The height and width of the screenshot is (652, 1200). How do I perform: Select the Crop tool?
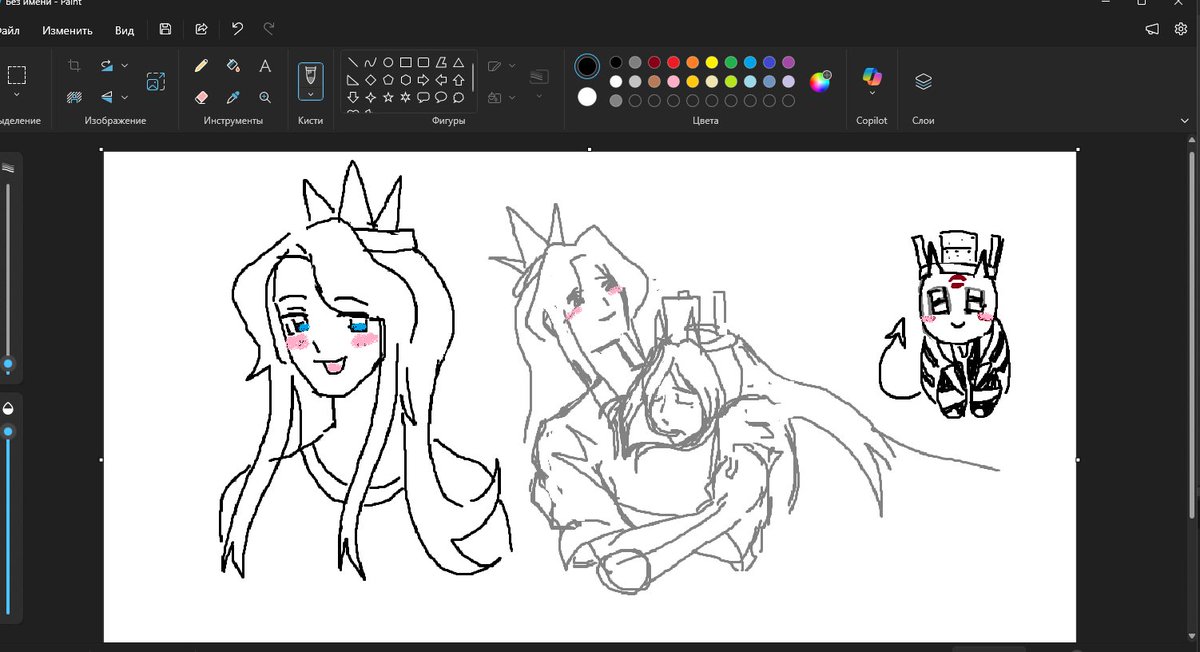74,66
